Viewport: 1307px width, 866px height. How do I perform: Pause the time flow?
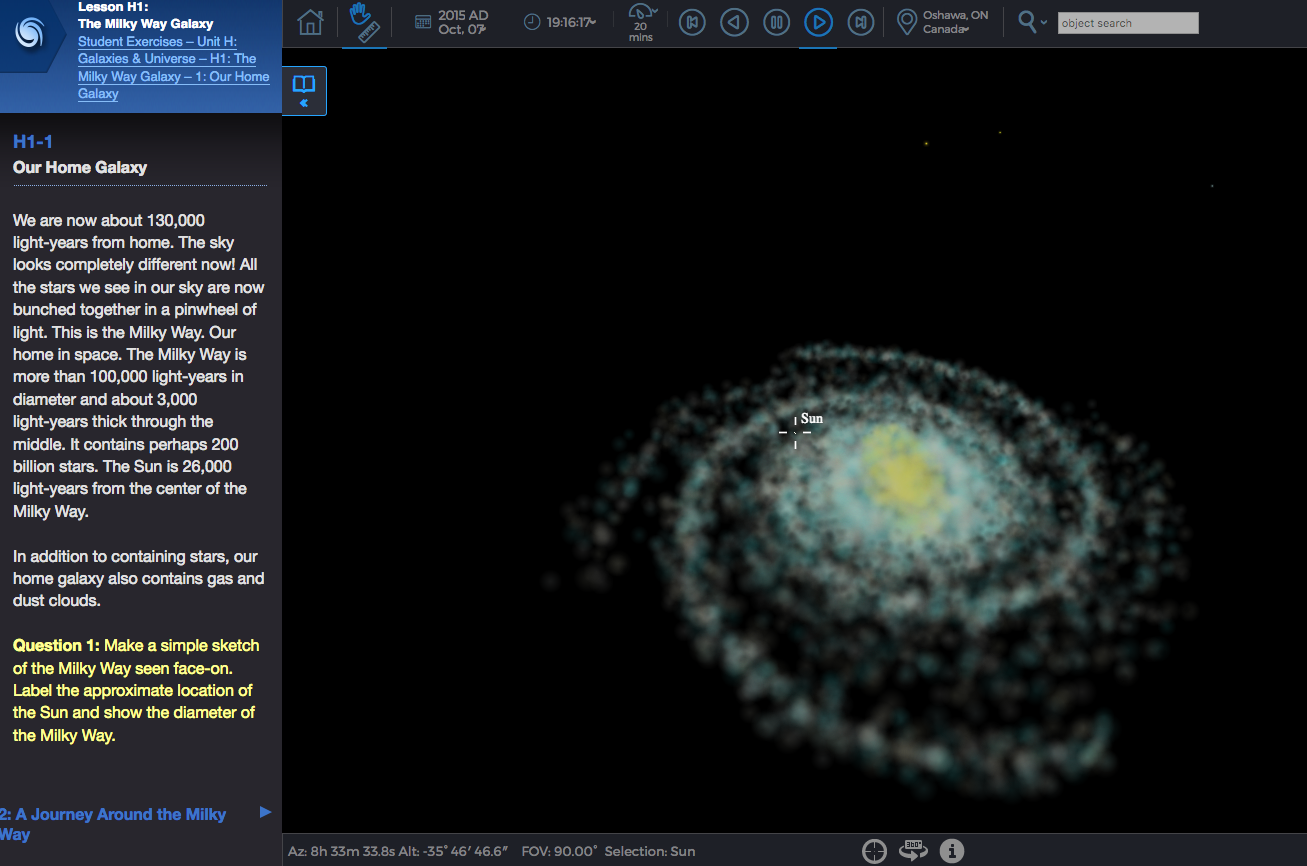776,22
